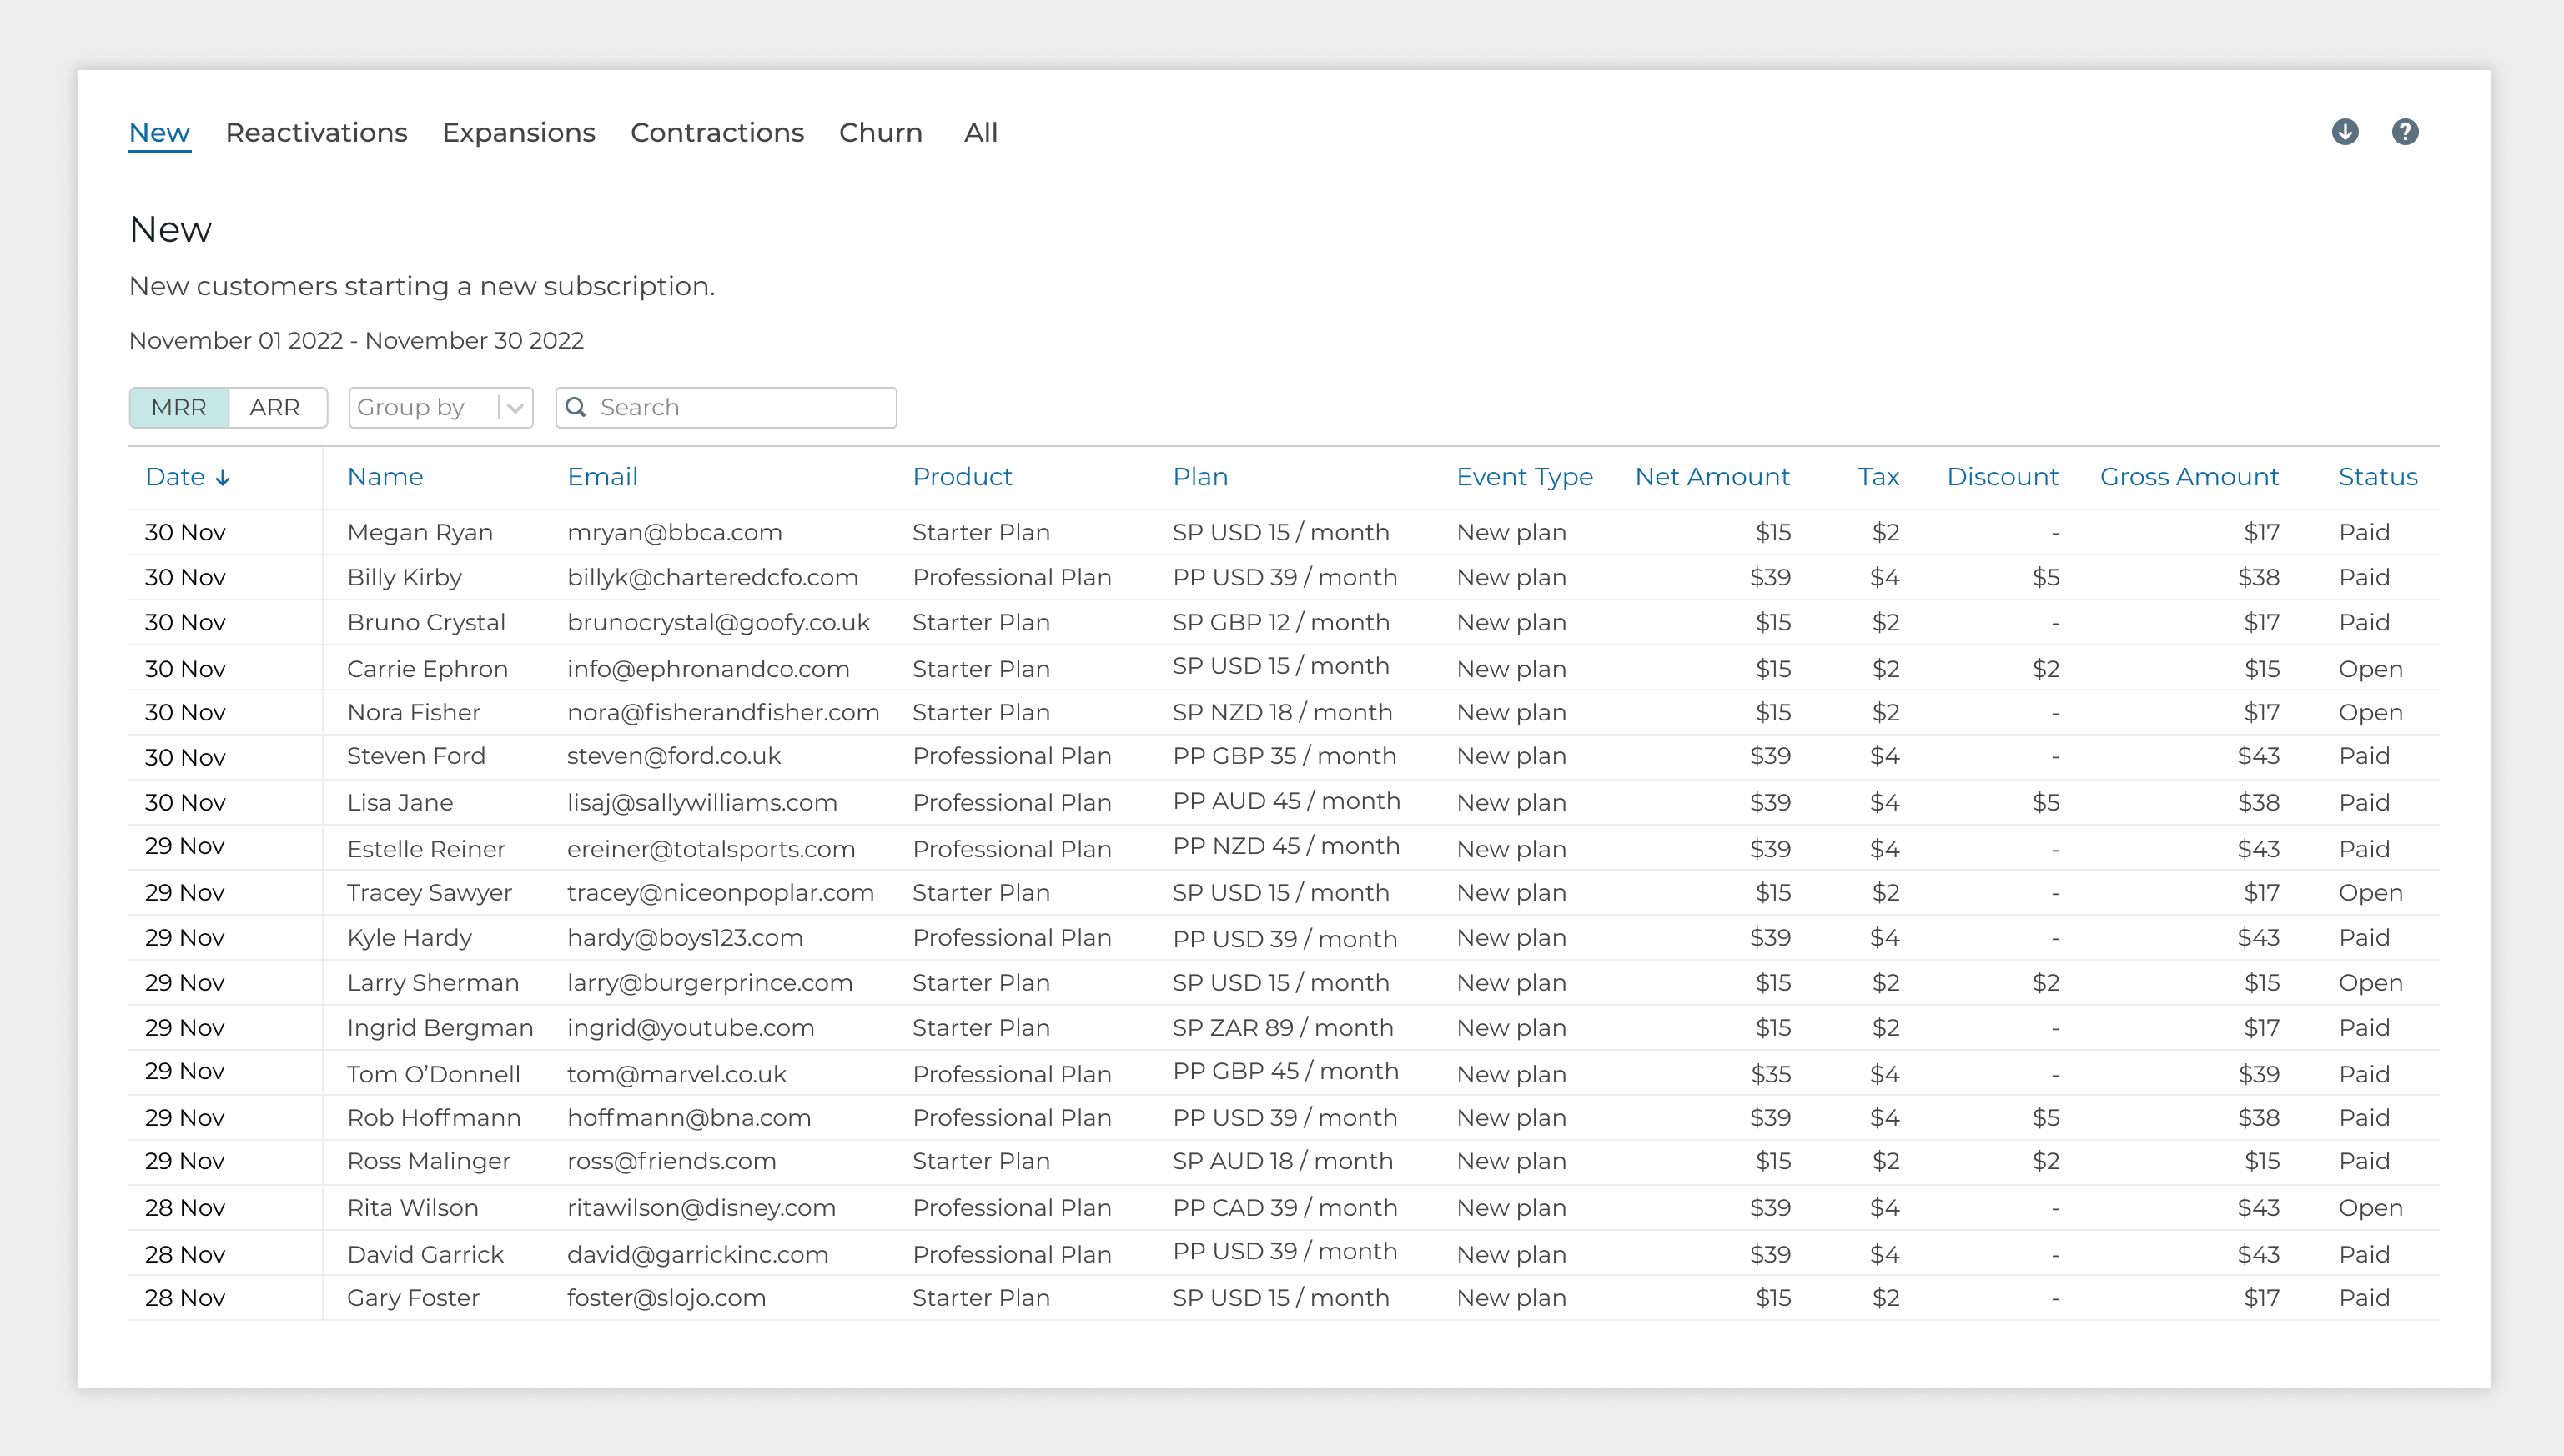Click plan PP CAD 39 / month
2564x1456 pixels.
click(x=1285, y=1207)
